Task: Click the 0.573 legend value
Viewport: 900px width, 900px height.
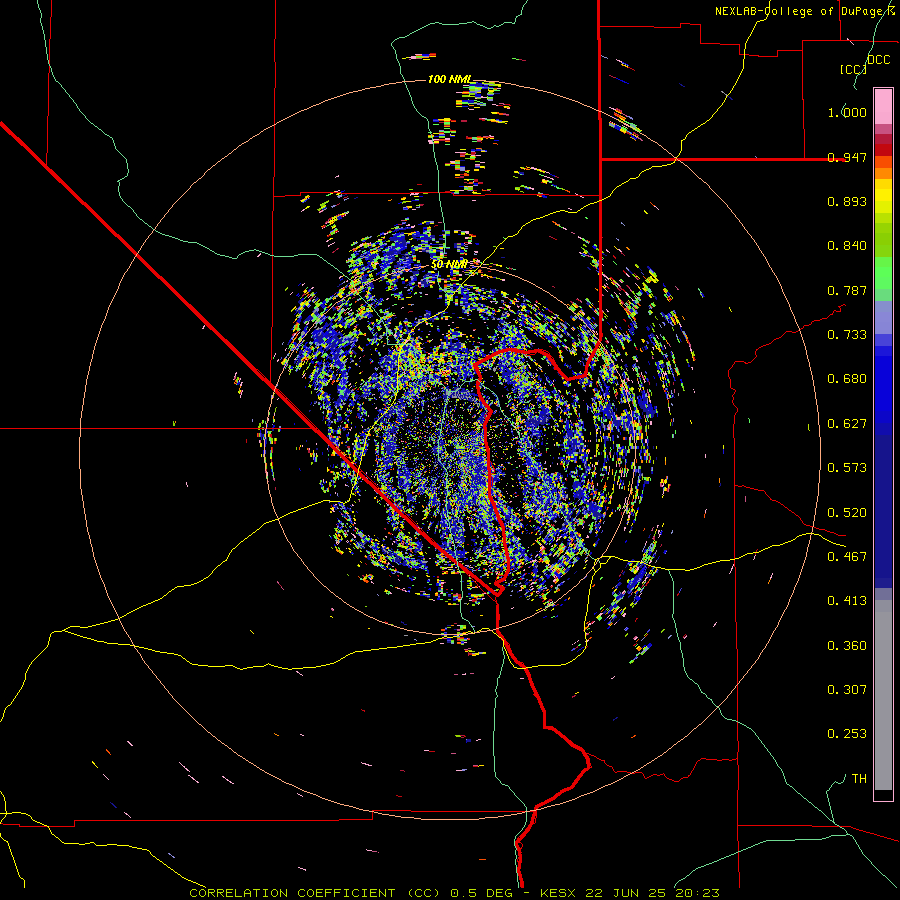Action: (847, 468)
